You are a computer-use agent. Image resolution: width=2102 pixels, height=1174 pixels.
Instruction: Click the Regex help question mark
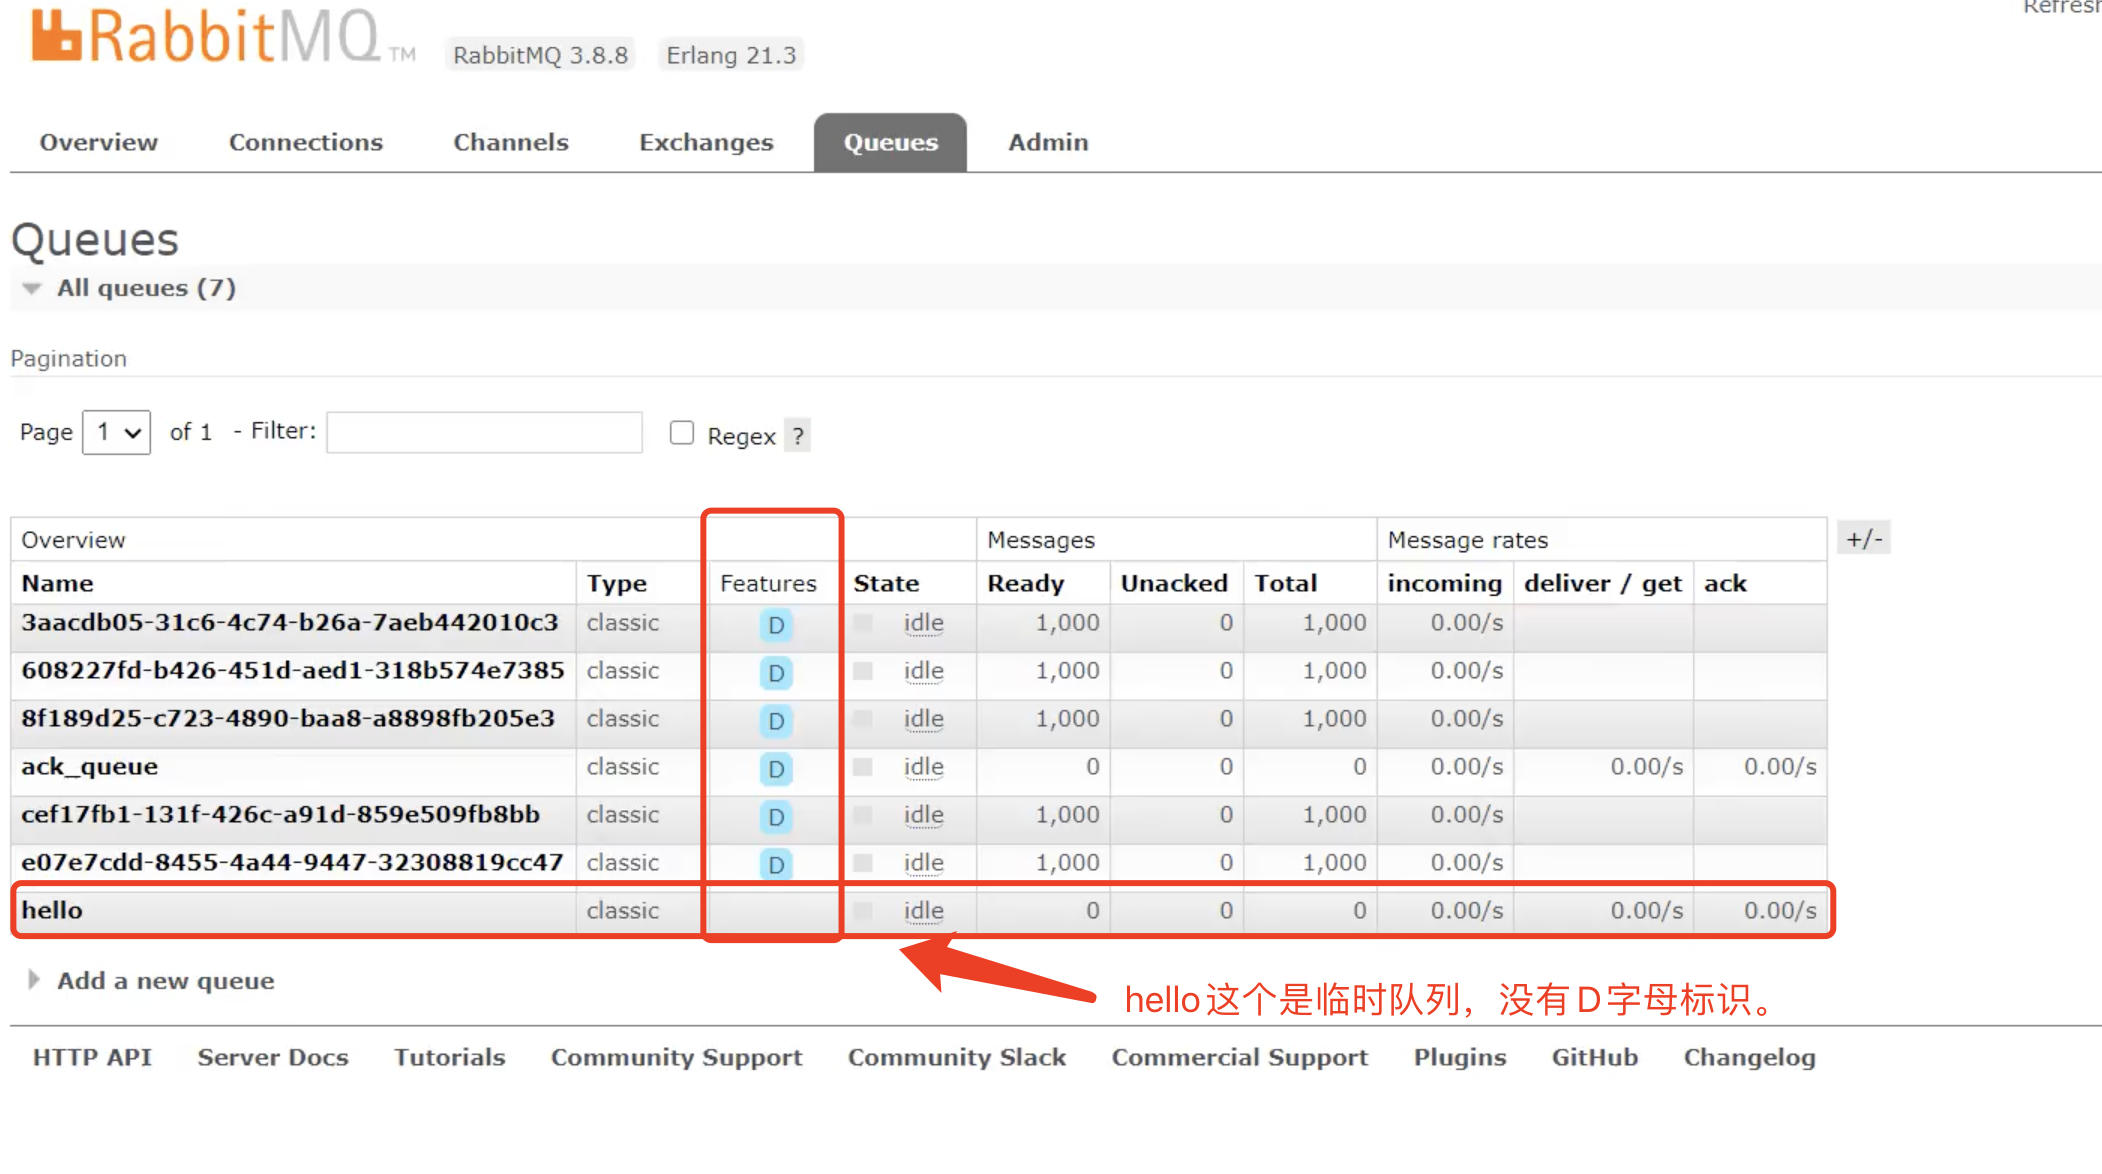[x=797, y=436]
